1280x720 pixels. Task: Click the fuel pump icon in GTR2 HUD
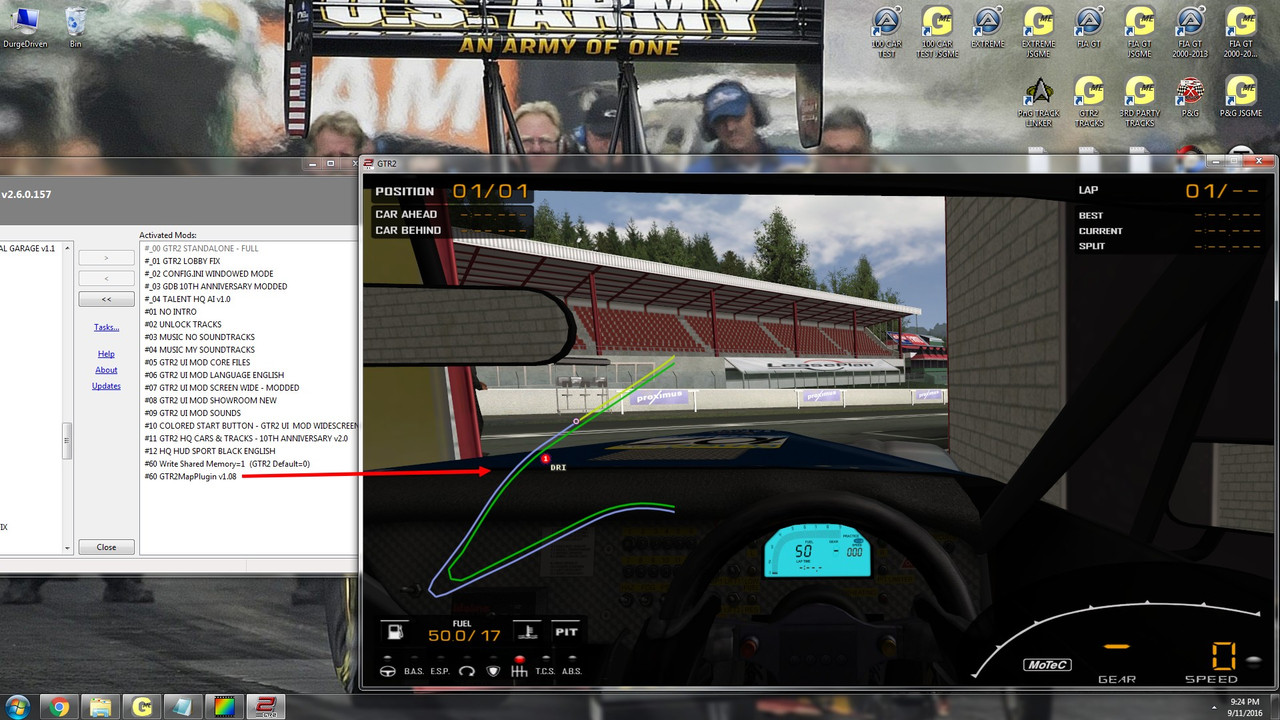[396, 632]
